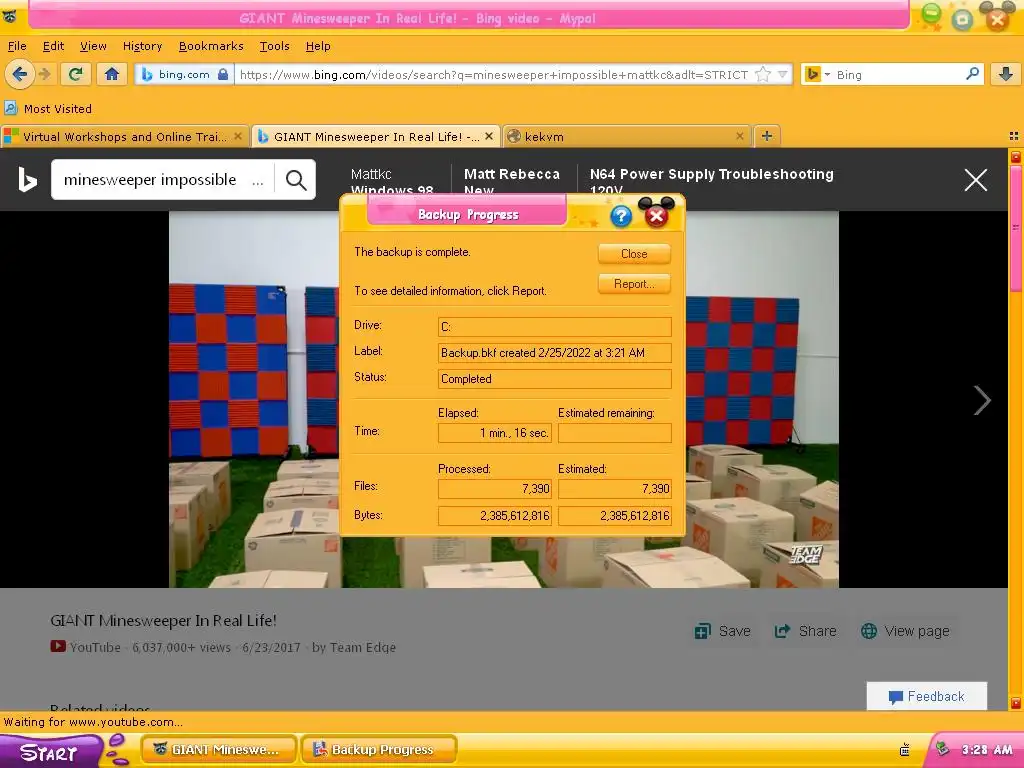The height and width of the screenshot is (768, 1024).
Task: Click the Processed bytes value 2,385,612,816
Action: (495, 515)
